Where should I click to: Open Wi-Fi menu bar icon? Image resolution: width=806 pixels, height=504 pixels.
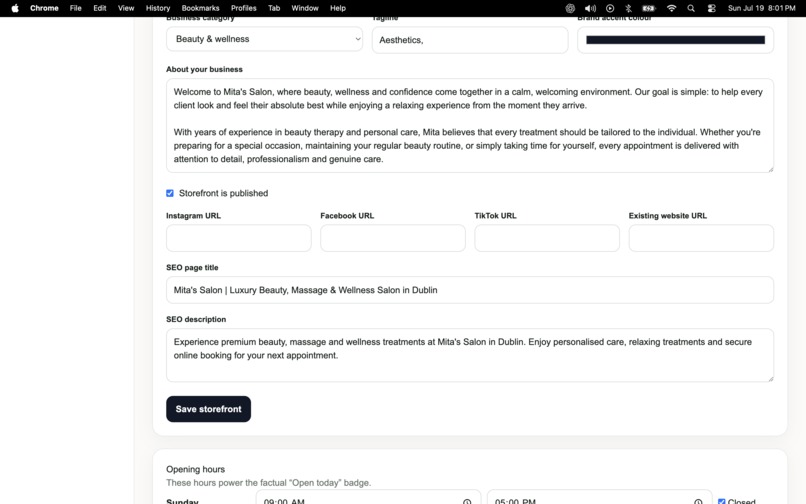point(671,8)
